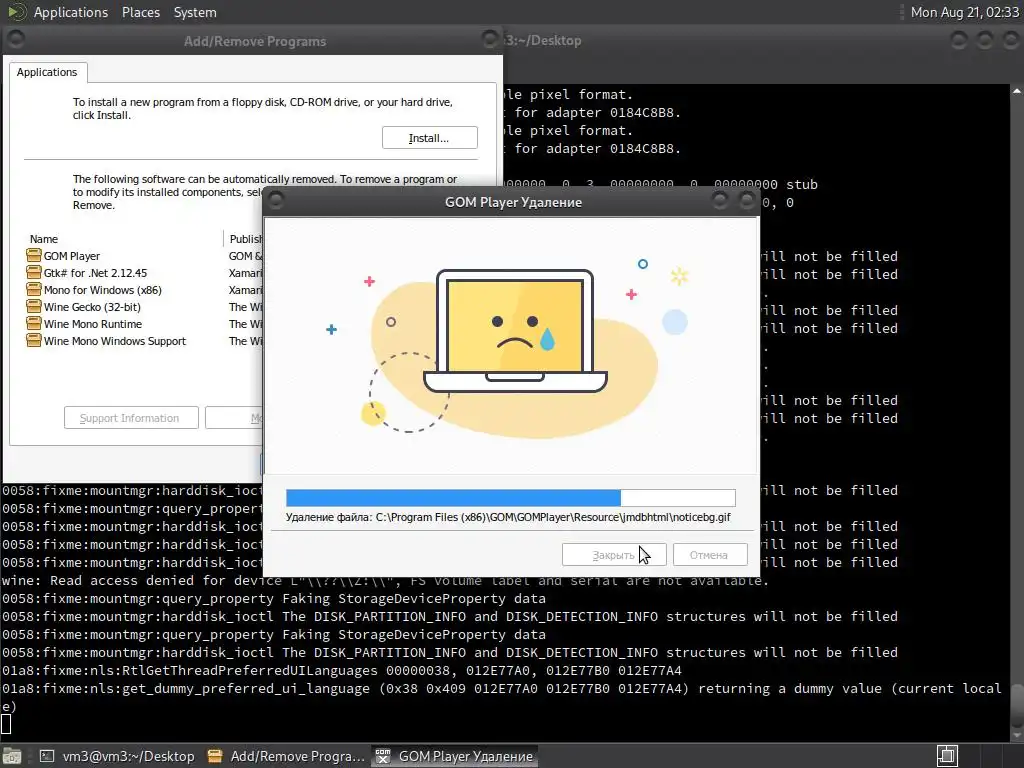Select Wine Gecko (32-bit) row text
The height and width of the screenshot is (768, 1024).
[92, 307]
